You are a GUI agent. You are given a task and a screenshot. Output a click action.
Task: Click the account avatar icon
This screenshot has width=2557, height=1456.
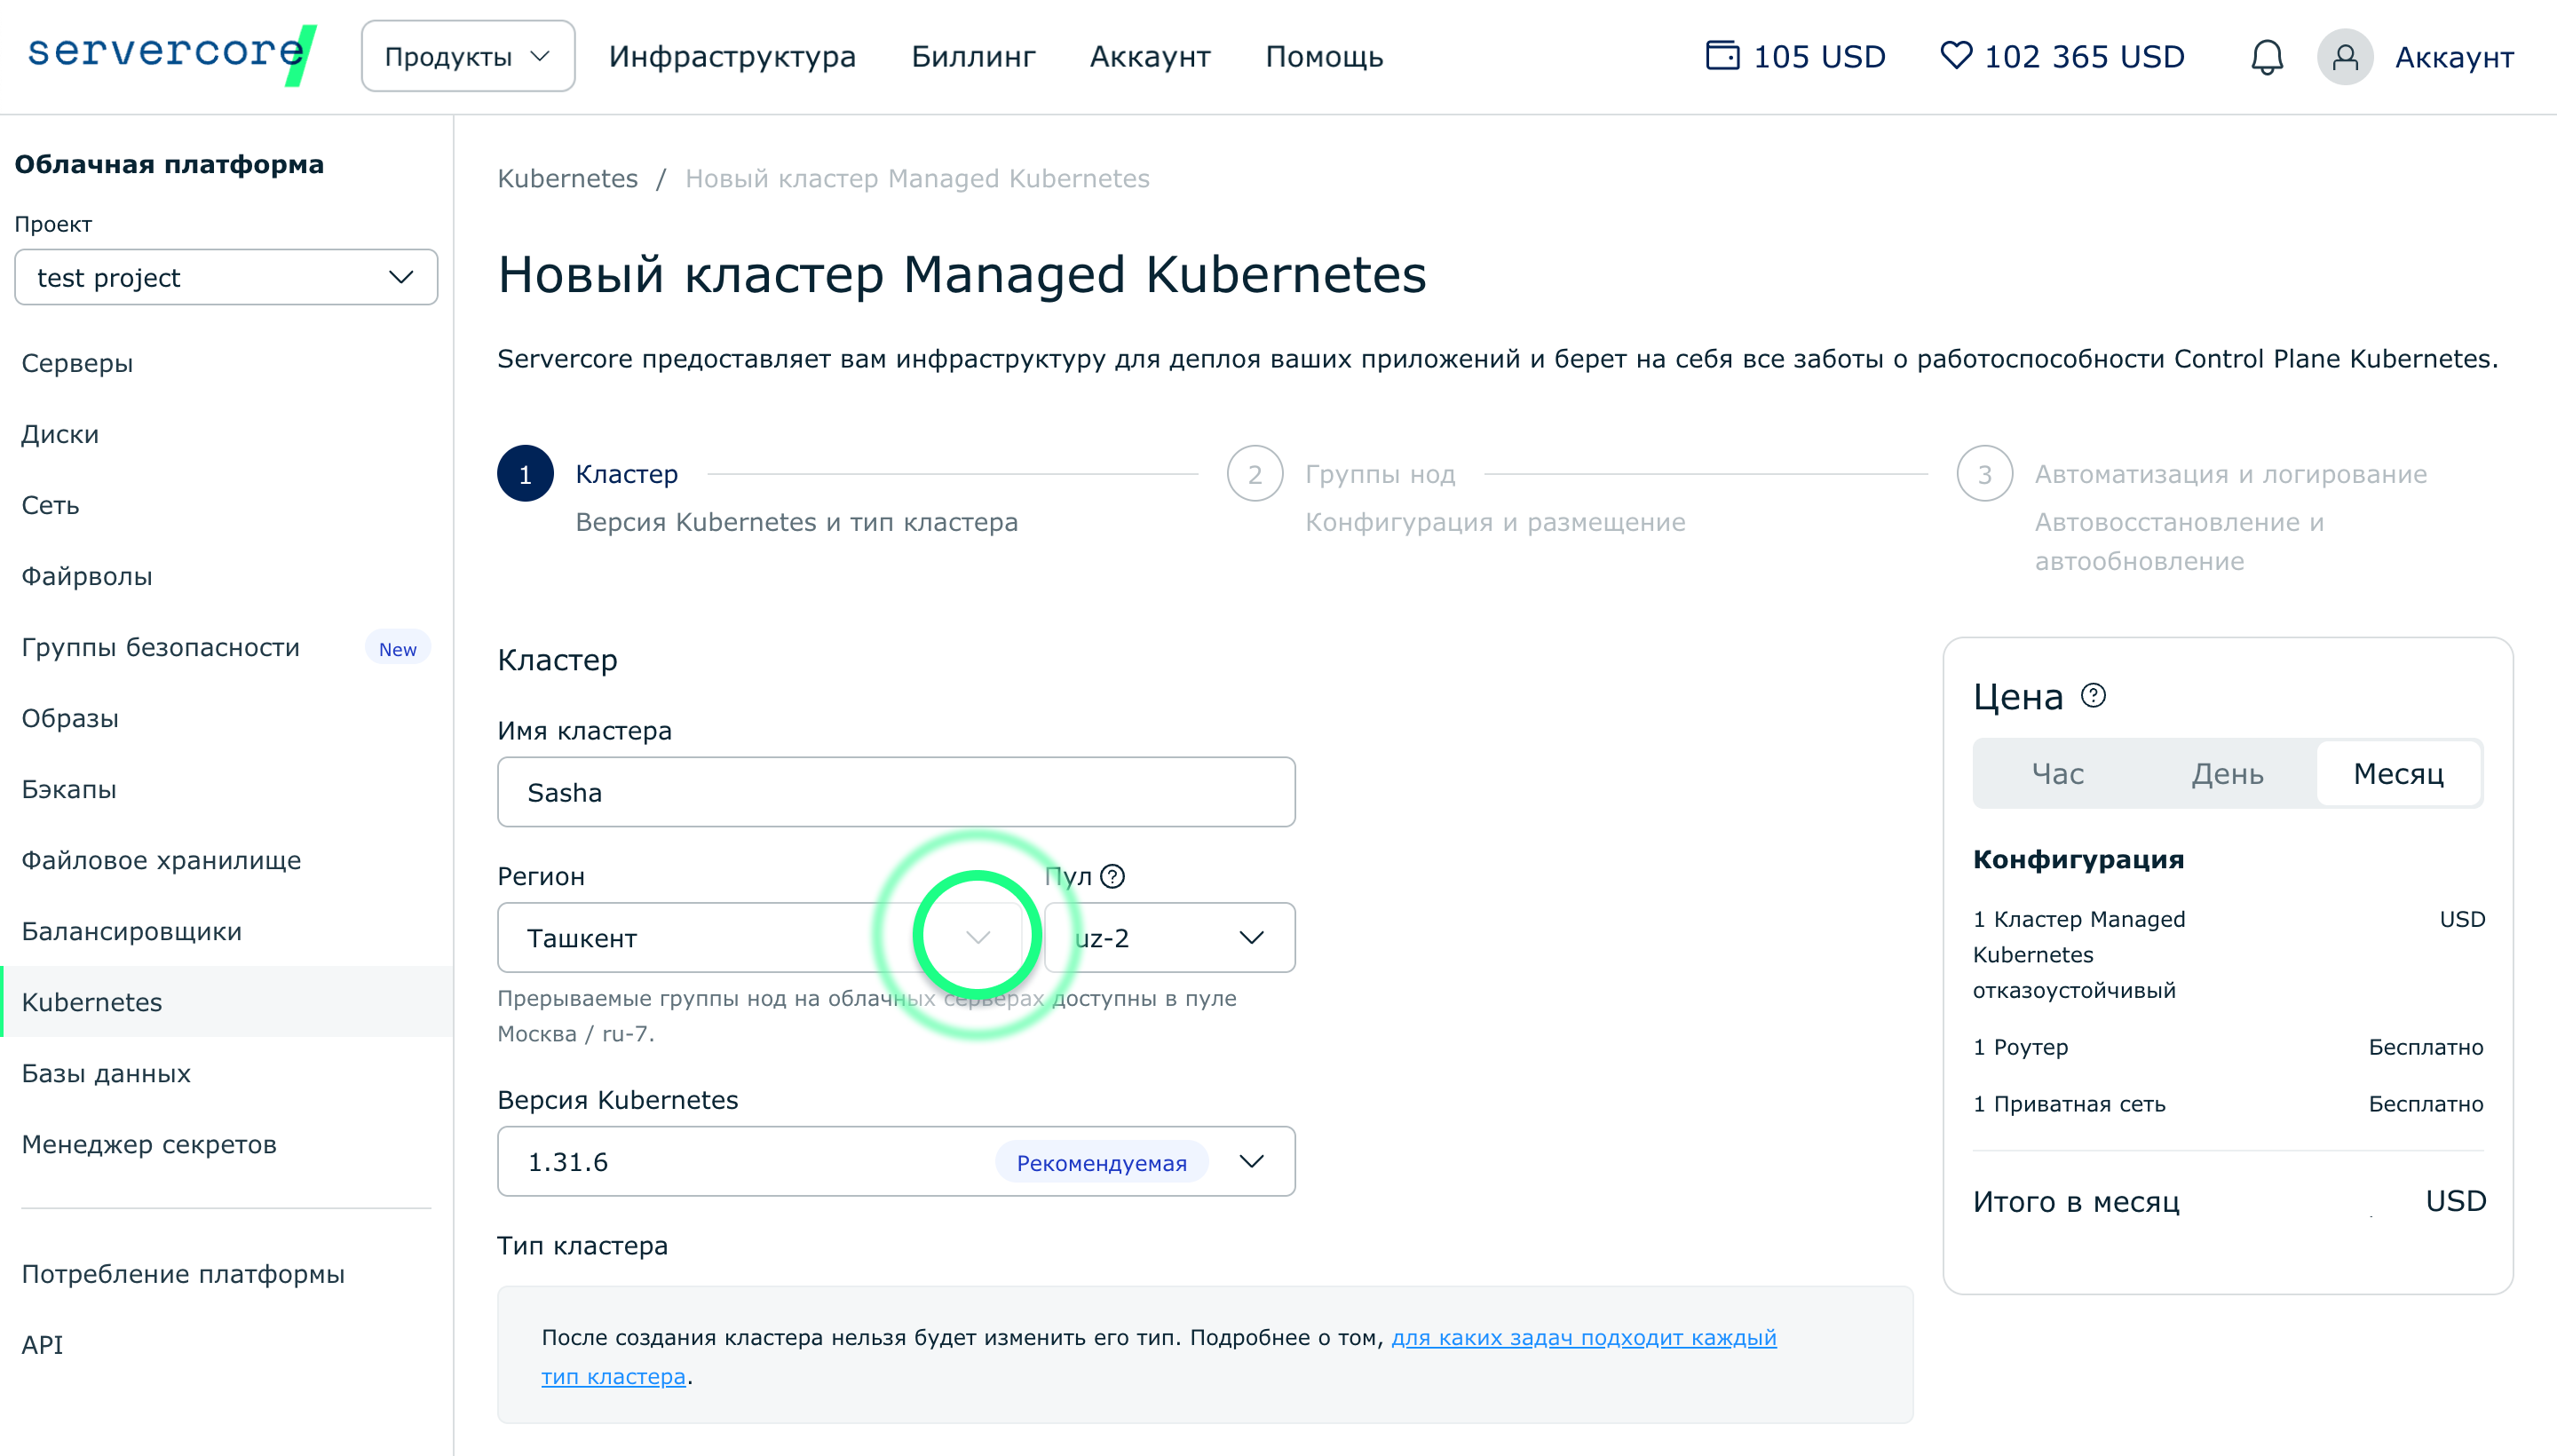pos(2344,57)
